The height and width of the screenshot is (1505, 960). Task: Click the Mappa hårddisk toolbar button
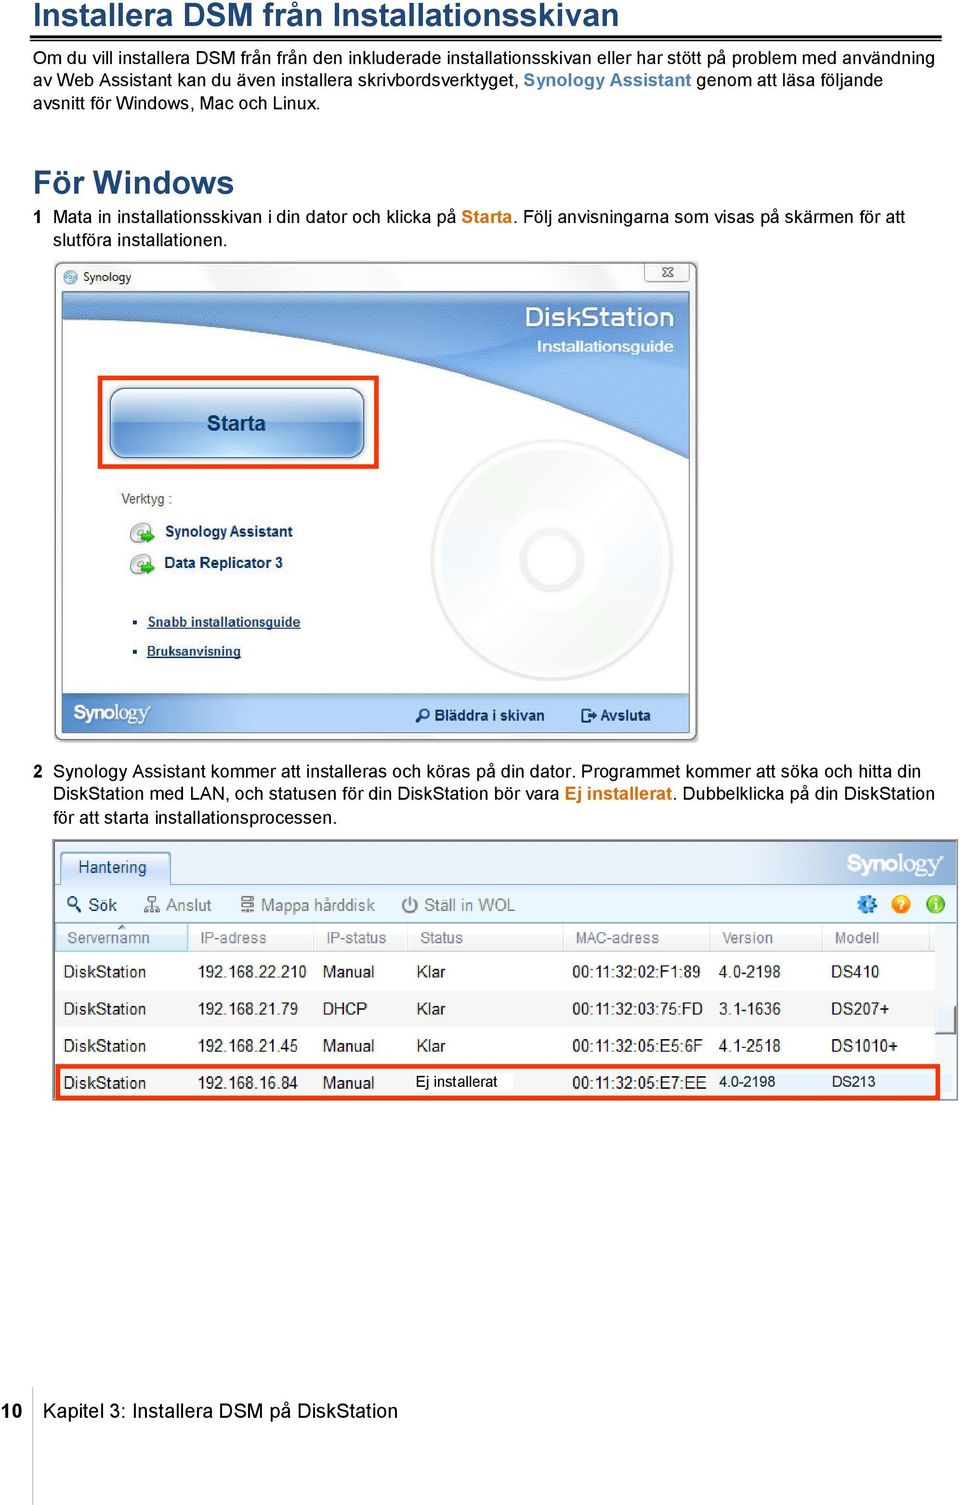click(307, 905)
